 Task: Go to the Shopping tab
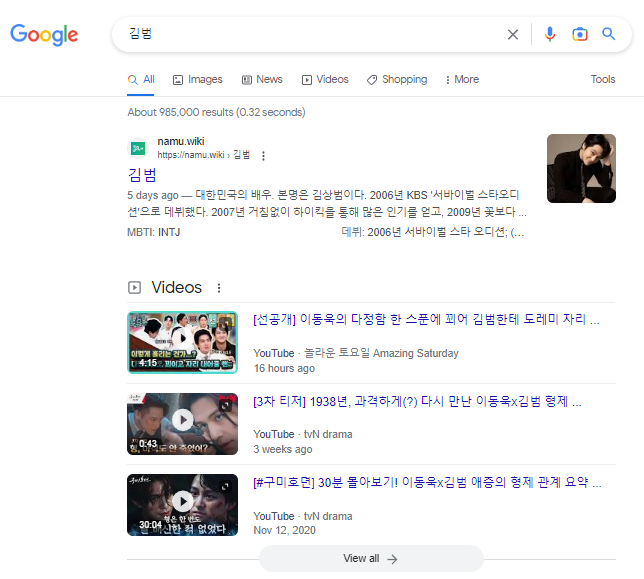coord(397,79)
